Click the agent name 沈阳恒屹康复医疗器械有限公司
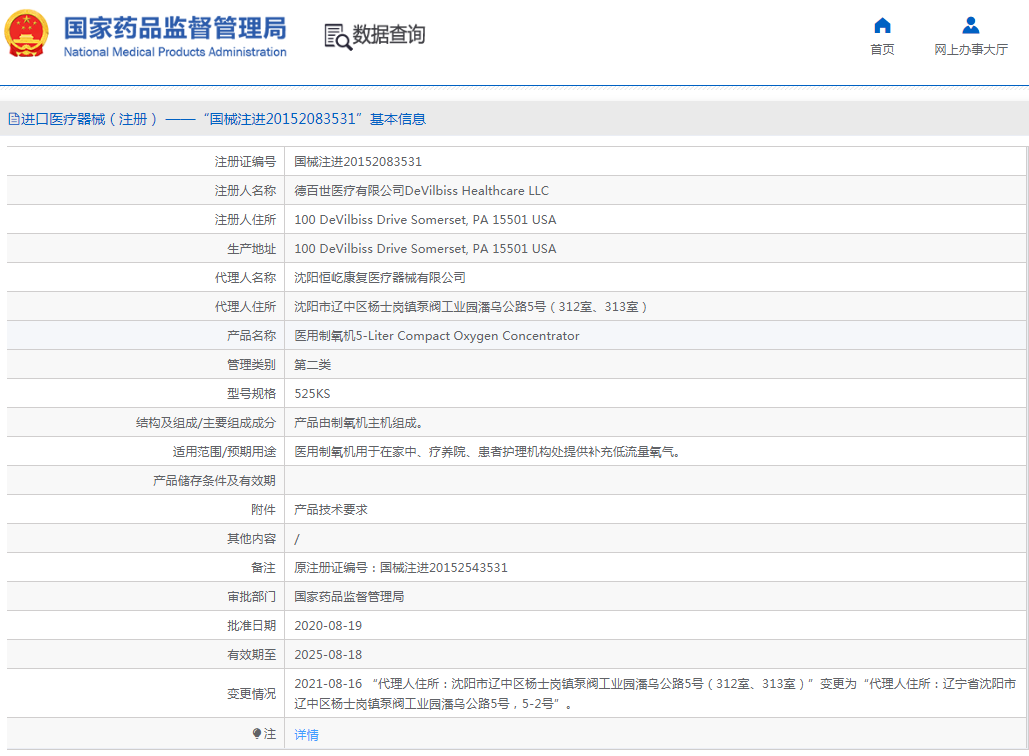The image size is (1029, 756). pos(379,278)
